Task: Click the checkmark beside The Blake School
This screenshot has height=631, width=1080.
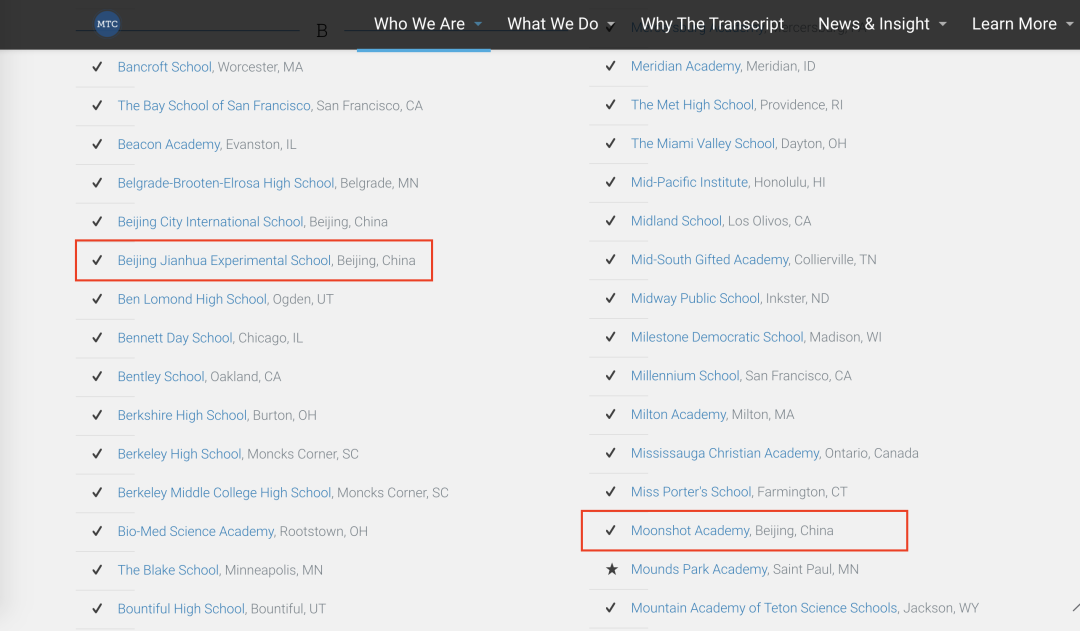Action: 97,570
